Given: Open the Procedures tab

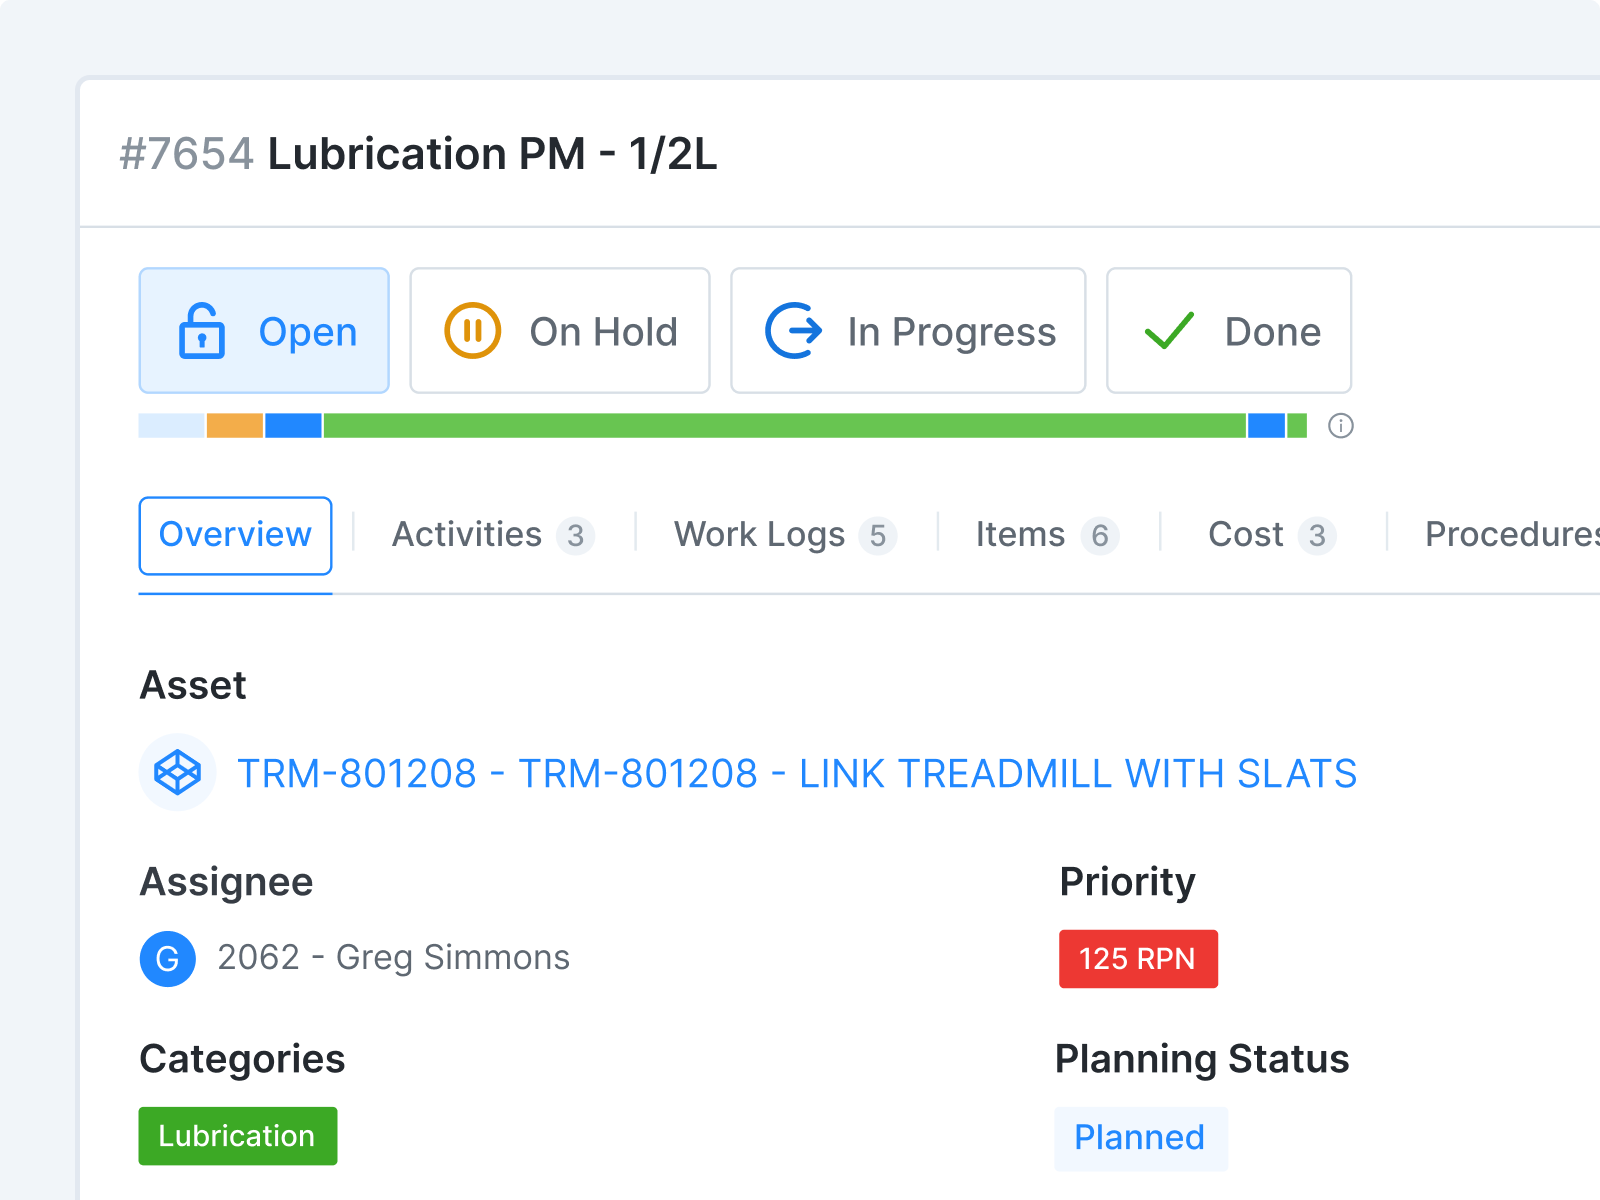Looking at the screenshot, I should click(x=1508, y=535).
